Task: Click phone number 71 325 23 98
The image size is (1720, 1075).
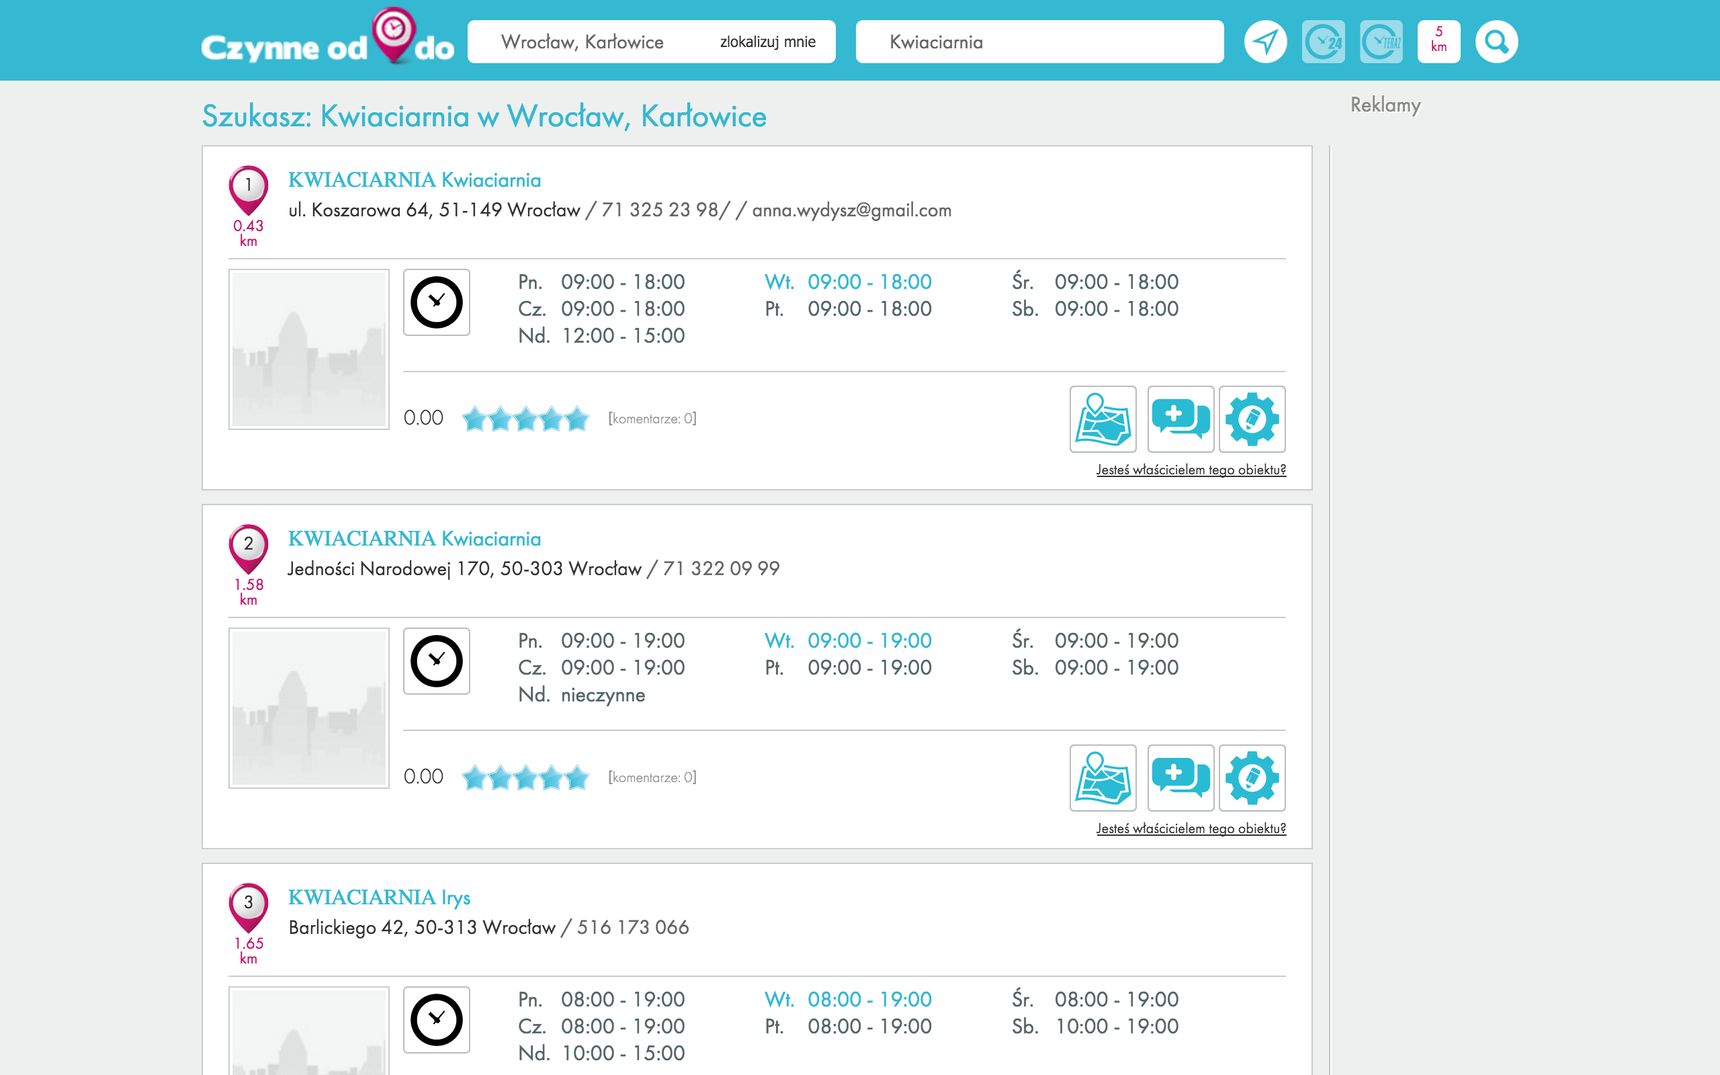Action: pos(660,210)
